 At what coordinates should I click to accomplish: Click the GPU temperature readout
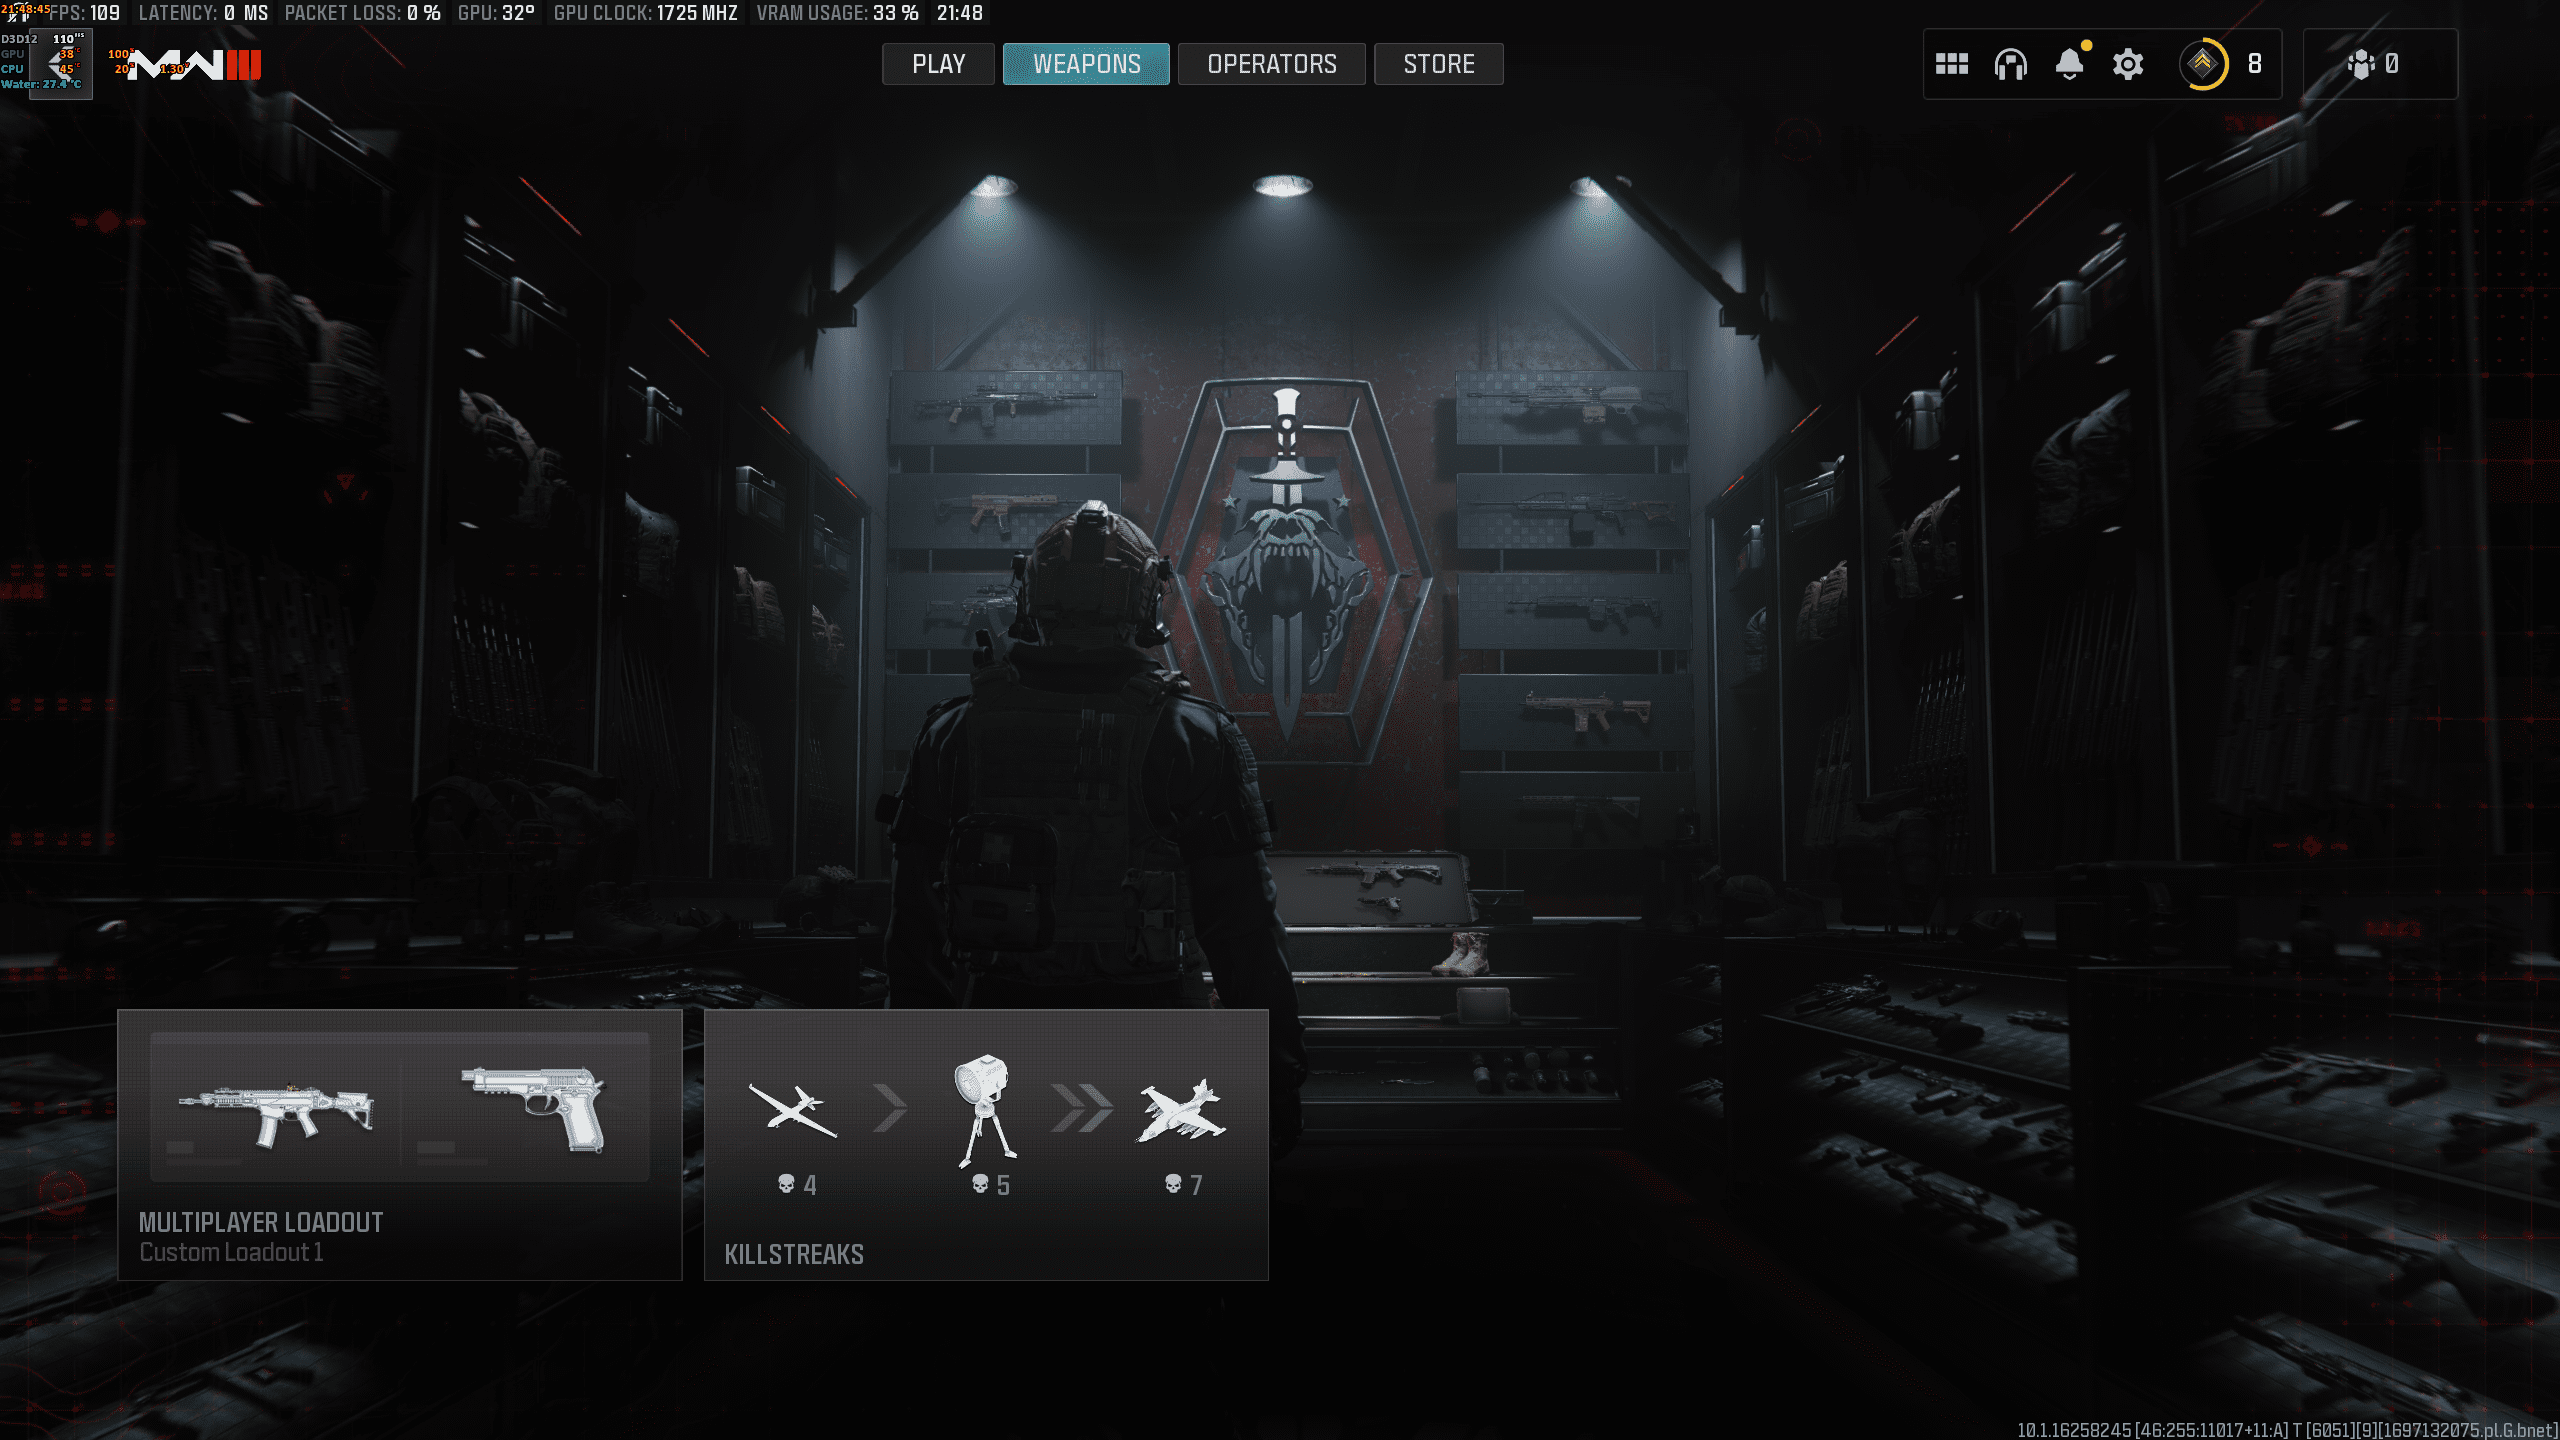[x=496, y=13]
